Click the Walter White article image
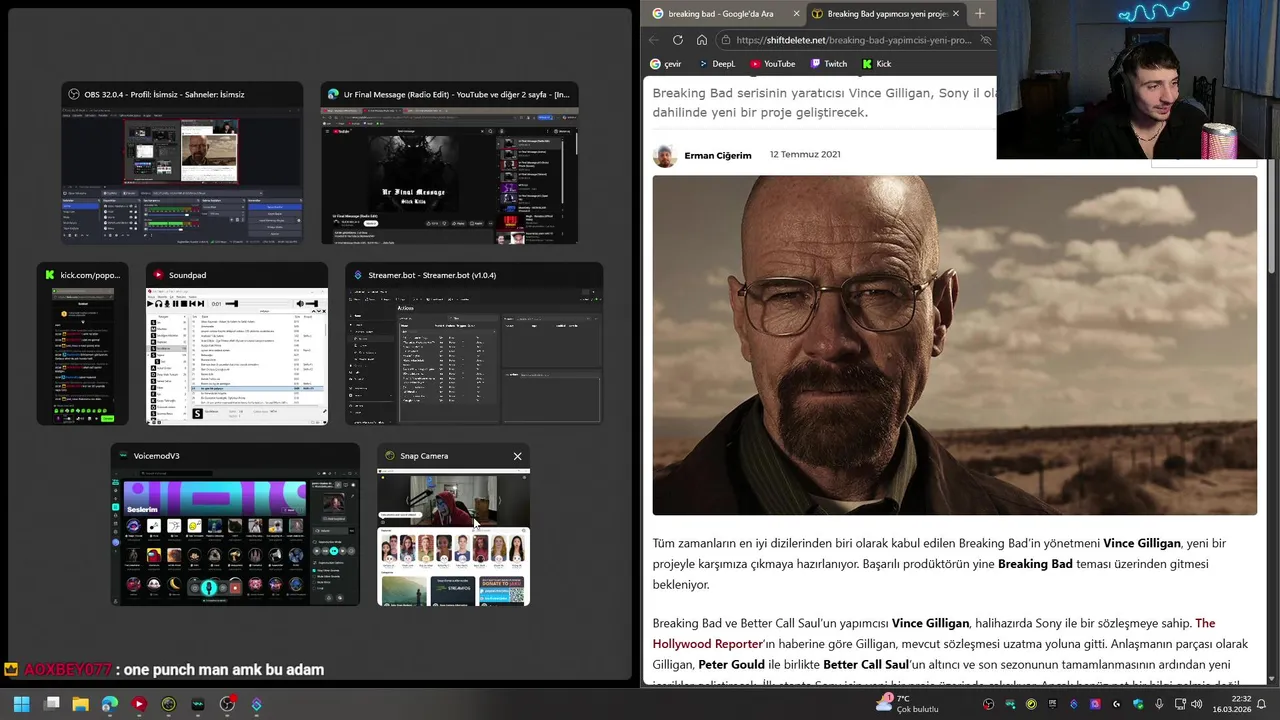Screen dimensions: 1280x720 (x=954, y=345)
